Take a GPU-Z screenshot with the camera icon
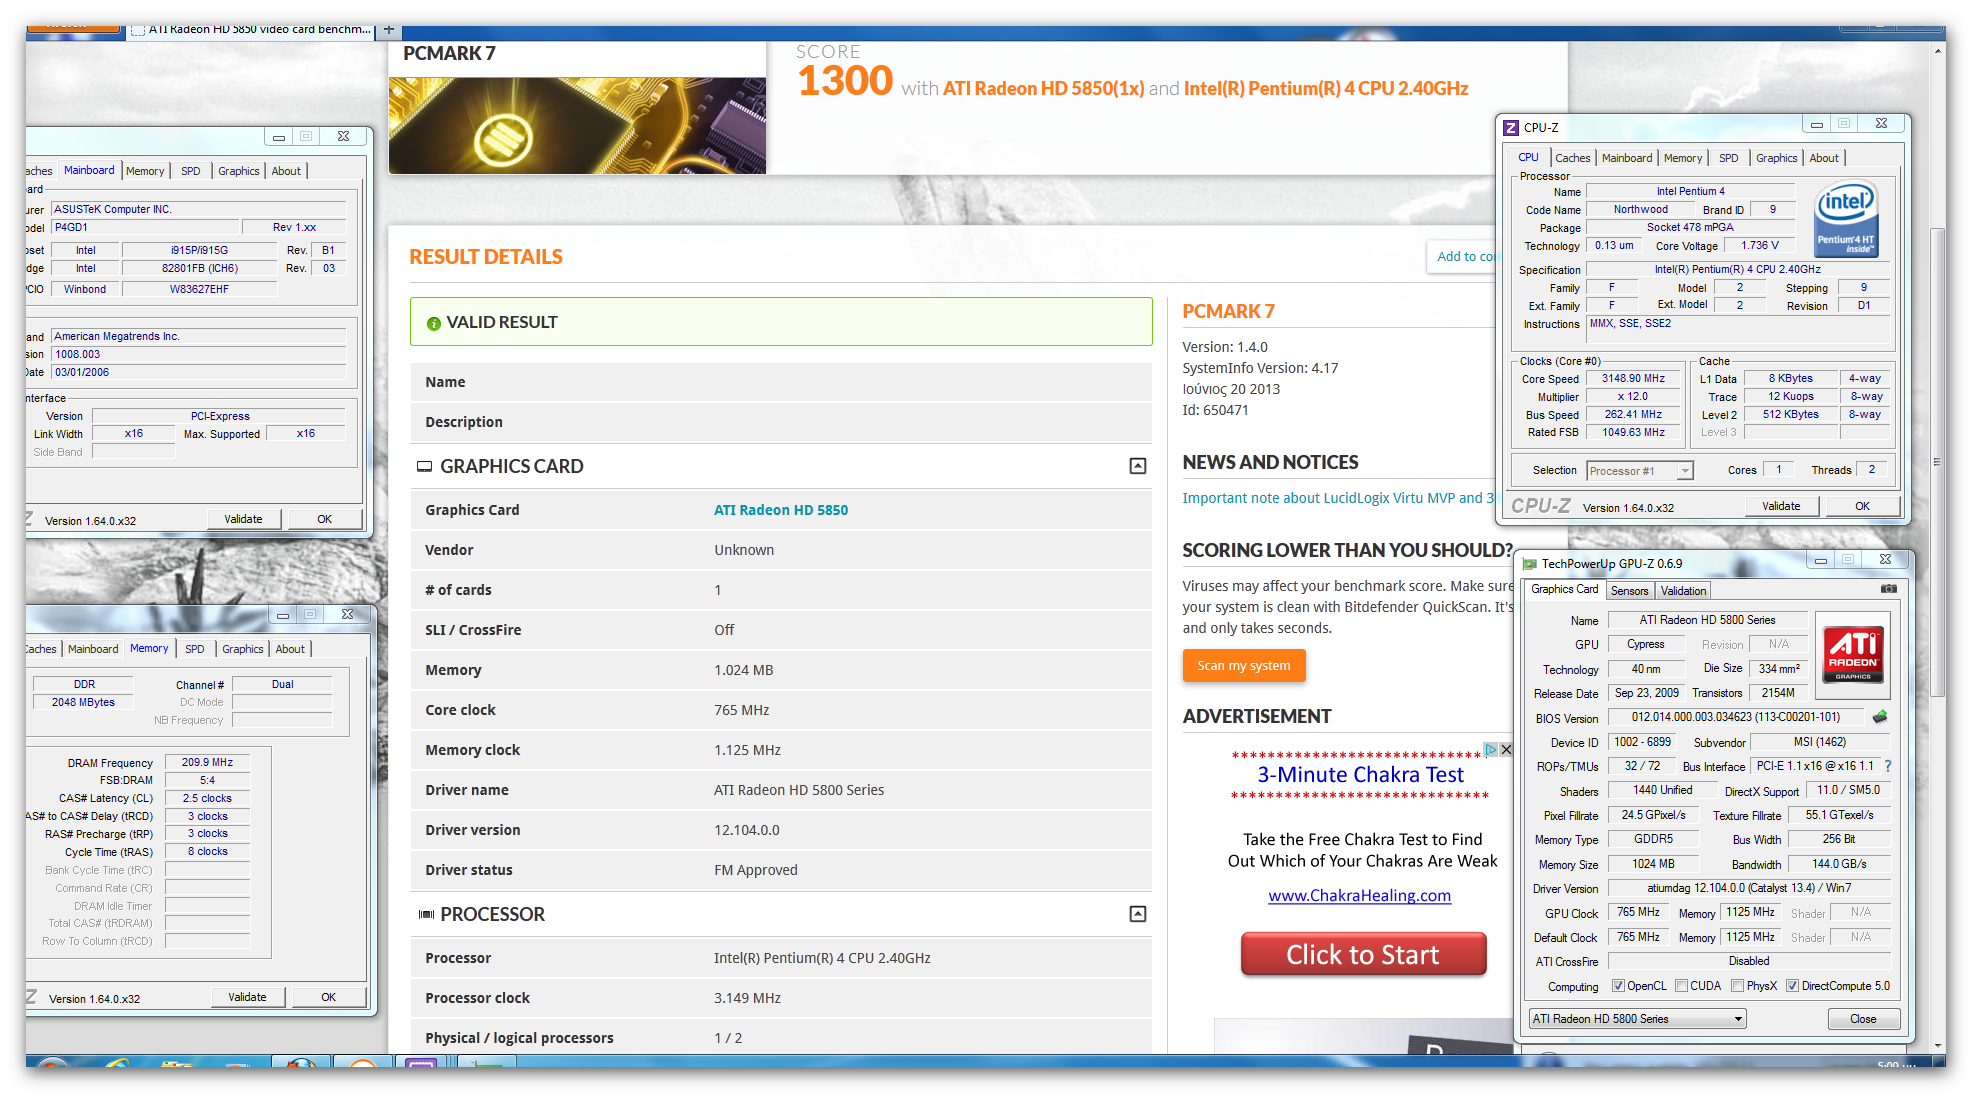1972x1093 pixels. (x=1888, y=589)
